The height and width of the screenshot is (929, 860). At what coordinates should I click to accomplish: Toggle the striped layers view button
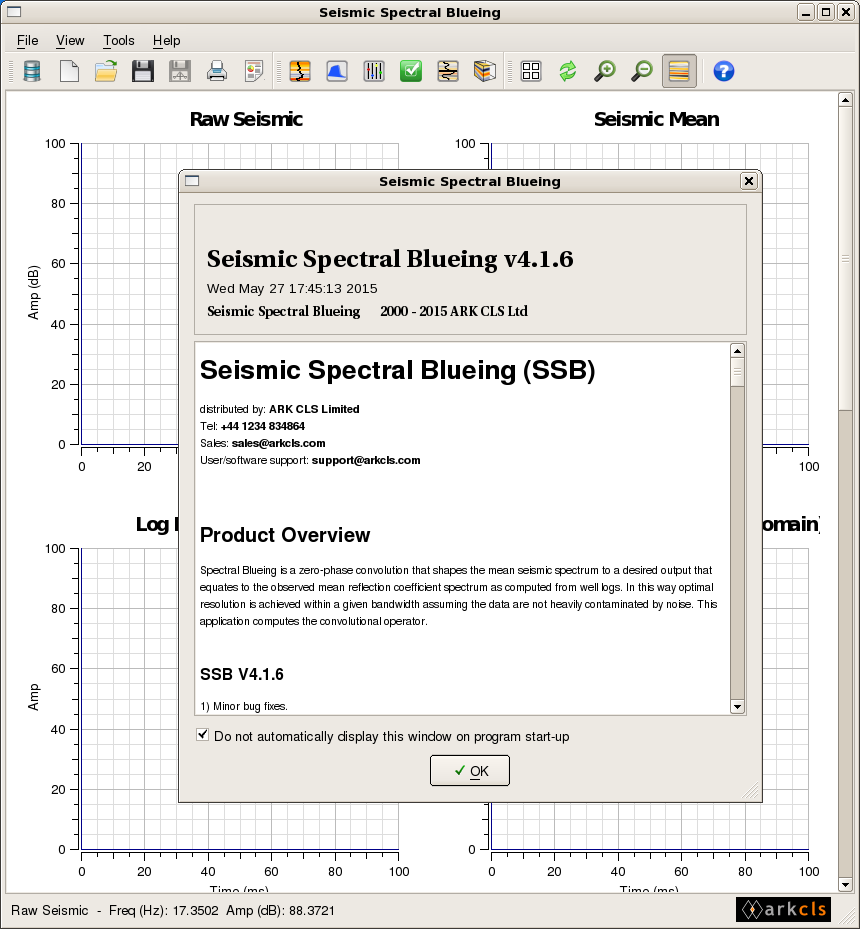click(x=679, y=71)
